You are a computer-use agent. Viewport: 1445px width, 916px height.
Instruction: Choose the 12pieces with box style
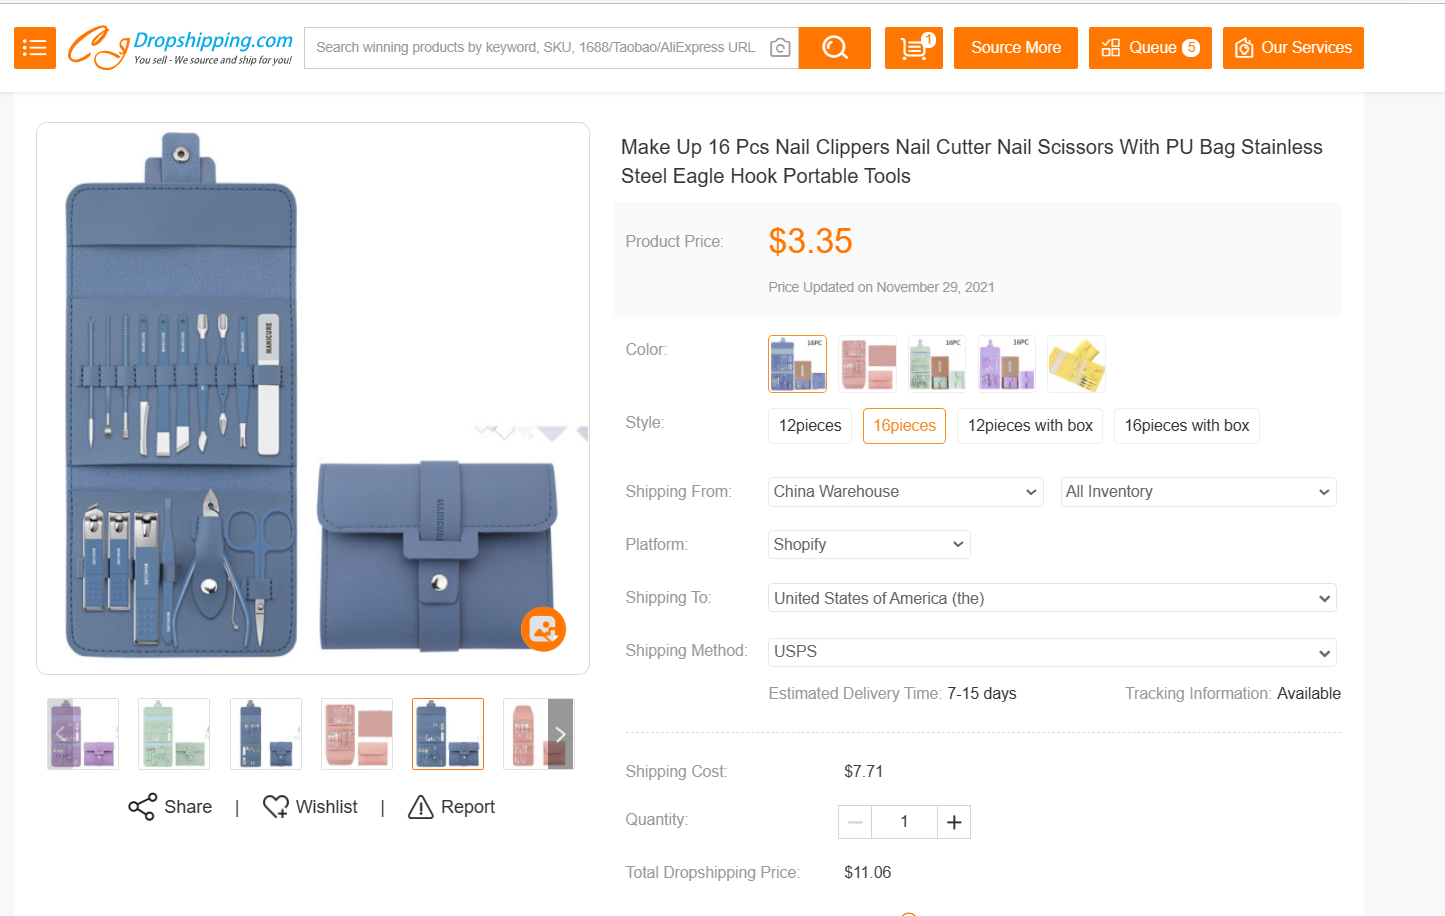(1030, 426)
